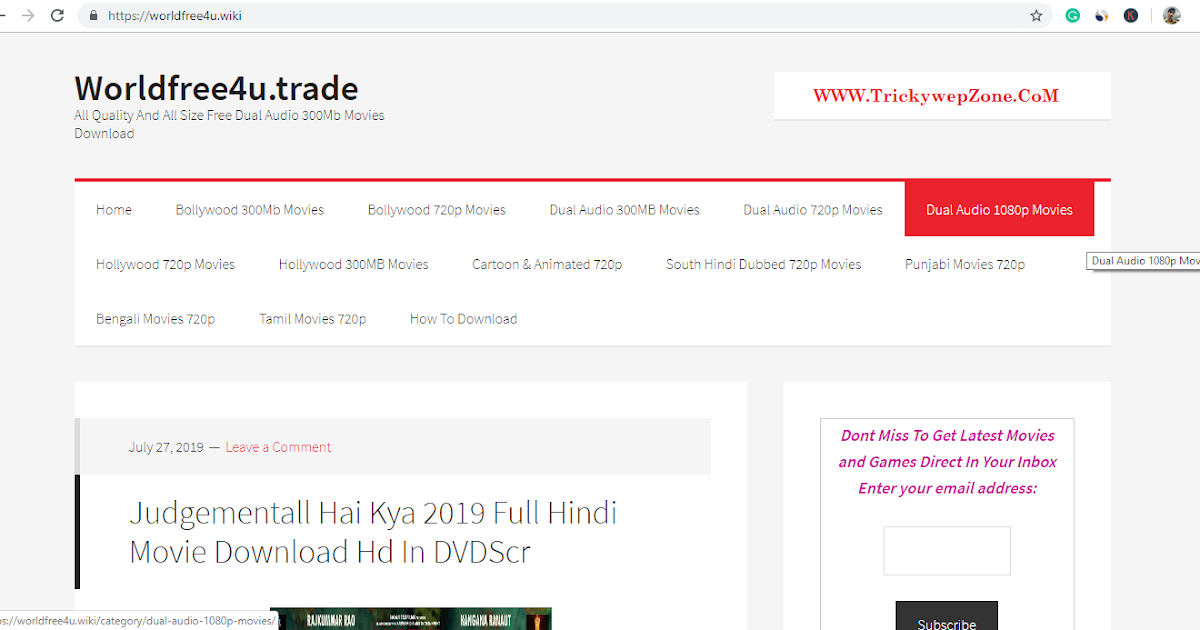
Task: Go to Home menu item
Action: (x=114, y=210)
